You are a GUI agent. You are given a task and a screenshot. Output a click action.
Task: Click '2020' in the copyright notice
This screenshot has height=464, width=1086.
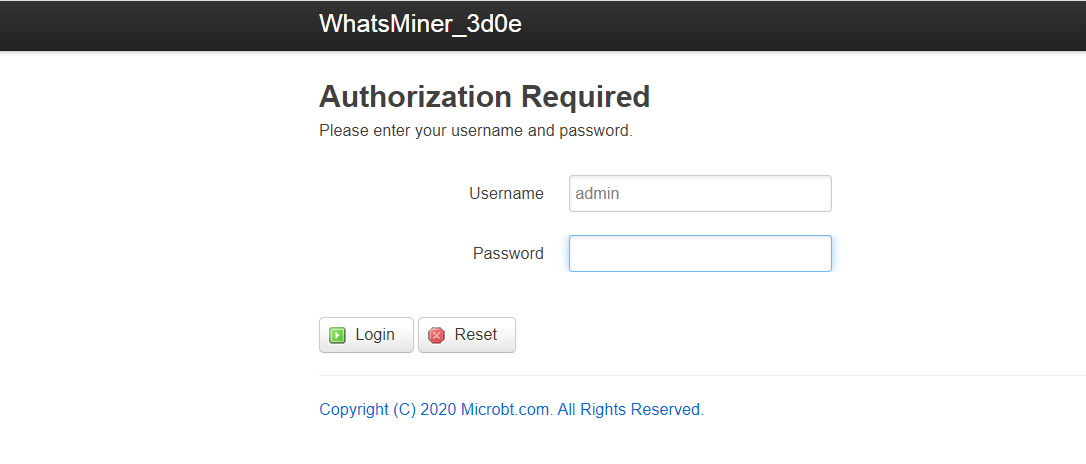click(x=438, y=409)
